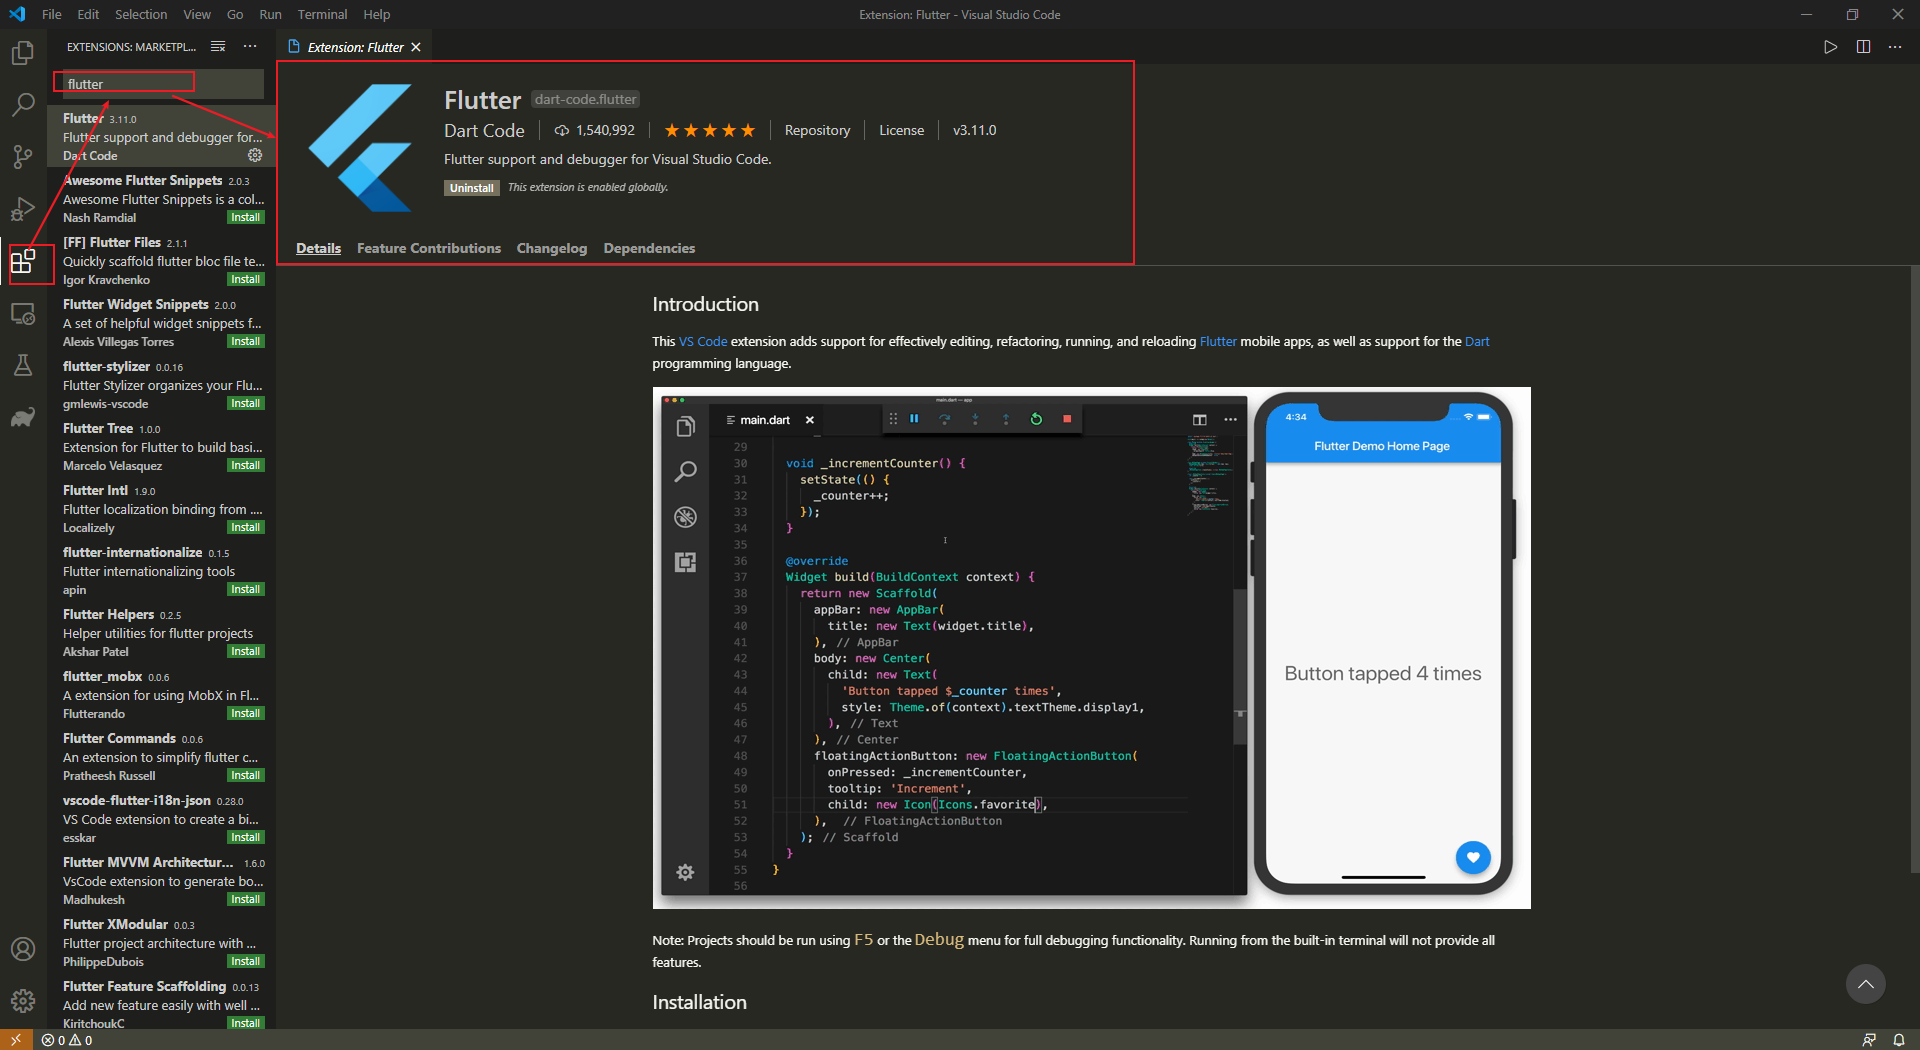This screenshot has height=1050, width=1920.
Task: Install [FF] Flutter Files extension
Action: (x=245, y=279)
